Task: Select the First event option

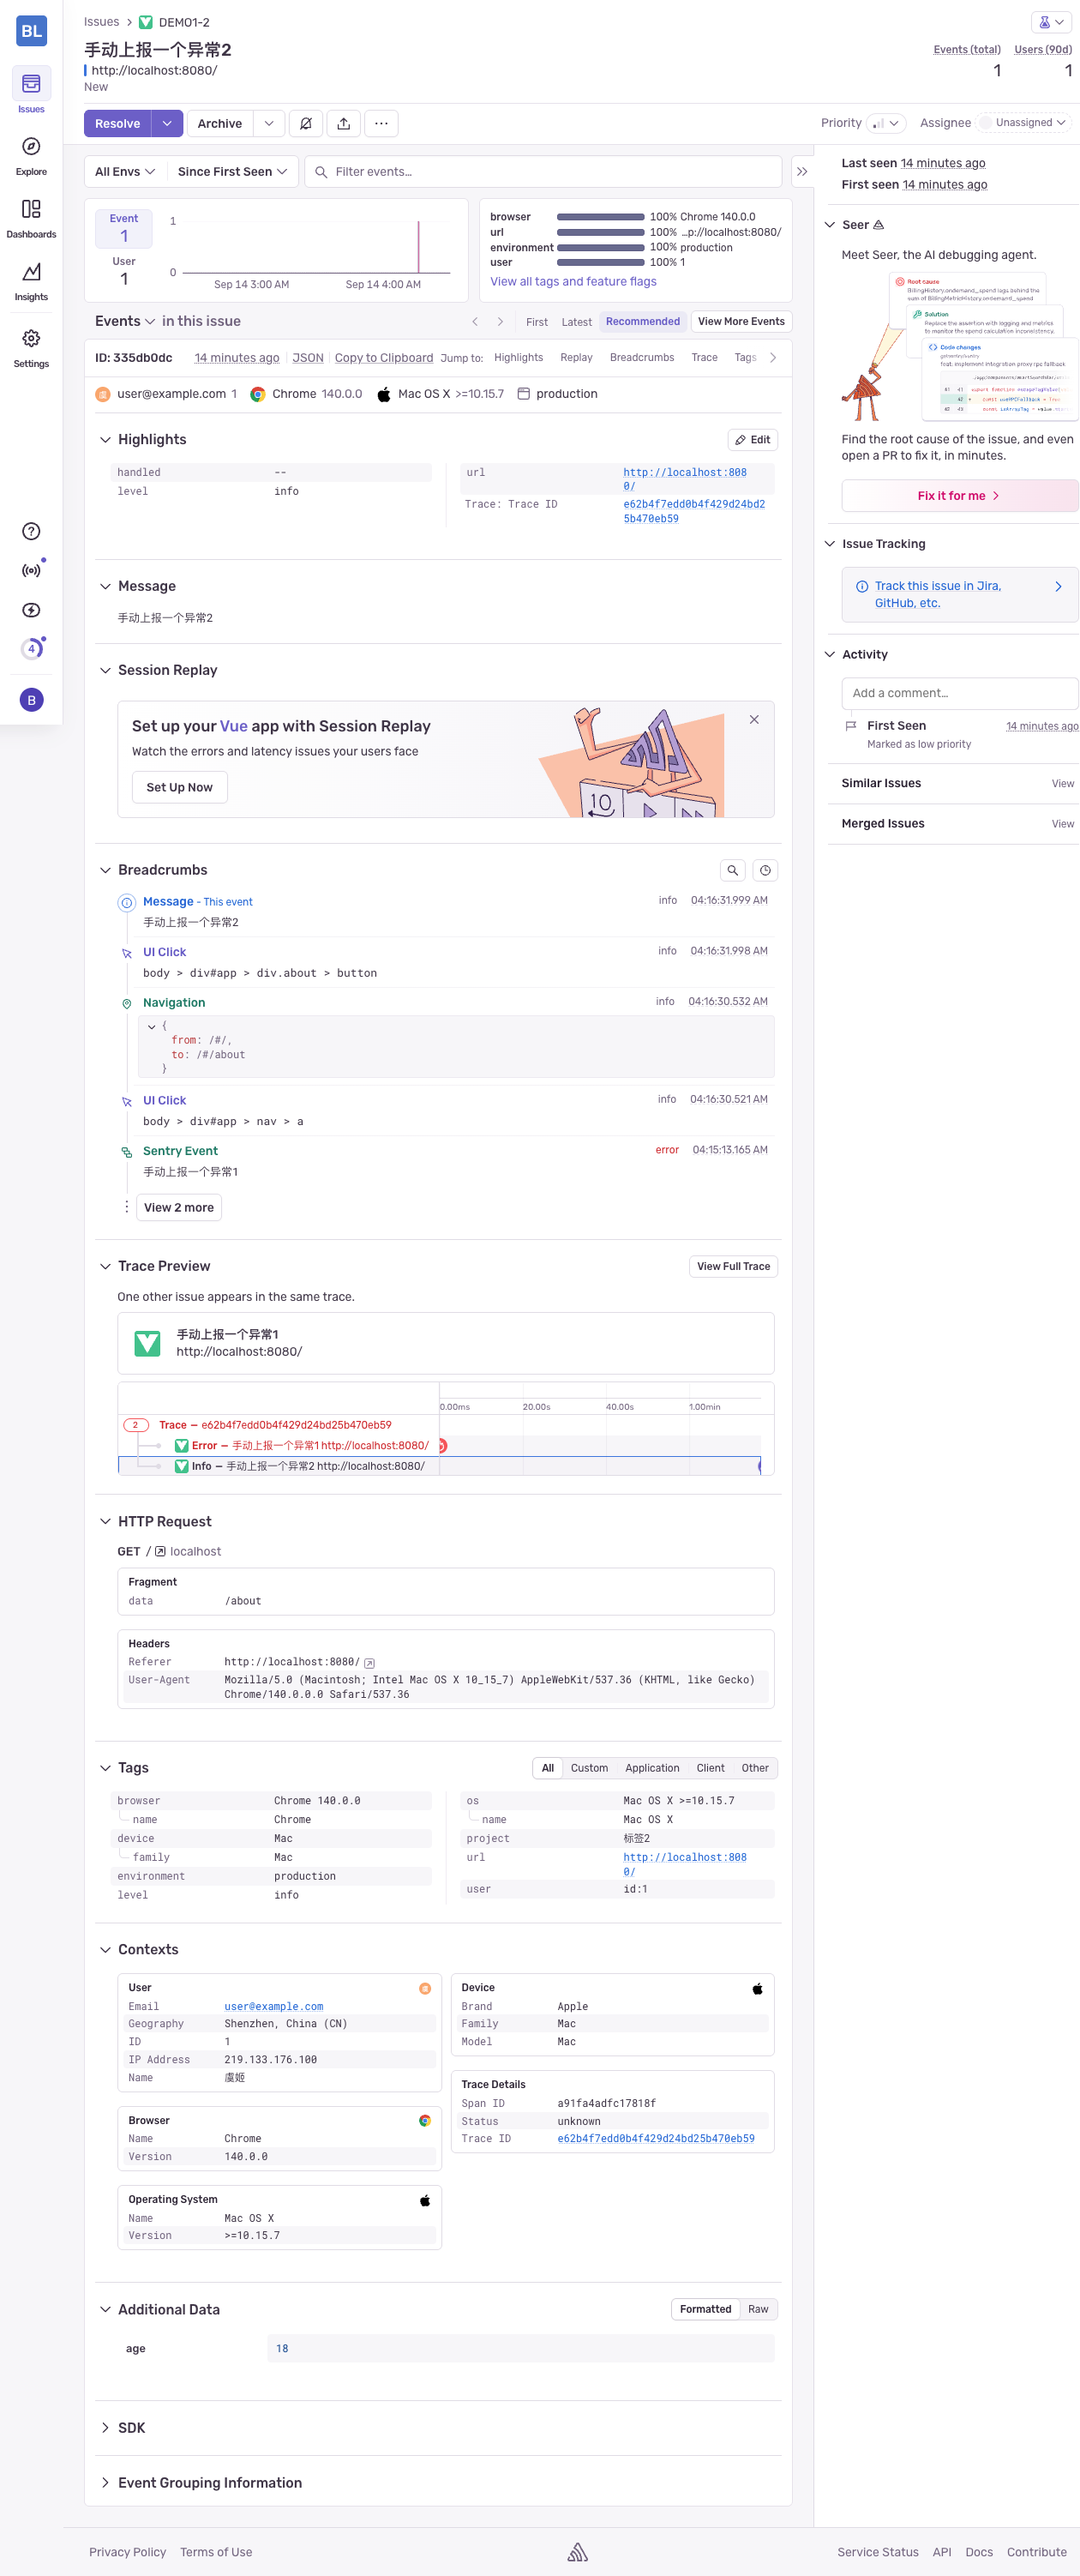Action: pos(536,322)
